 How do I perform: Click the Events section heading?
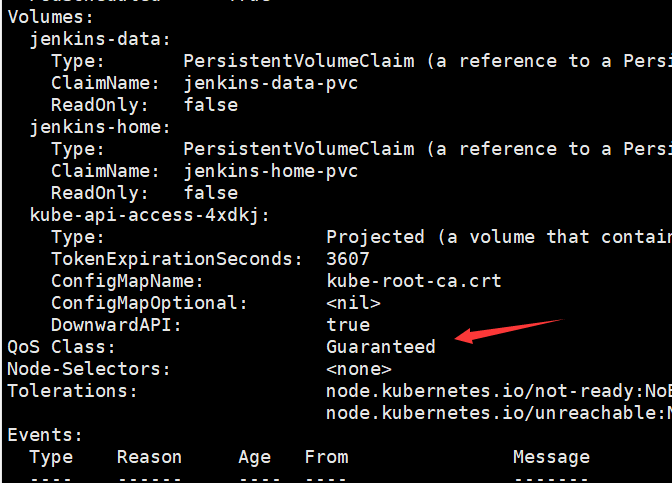45,435
